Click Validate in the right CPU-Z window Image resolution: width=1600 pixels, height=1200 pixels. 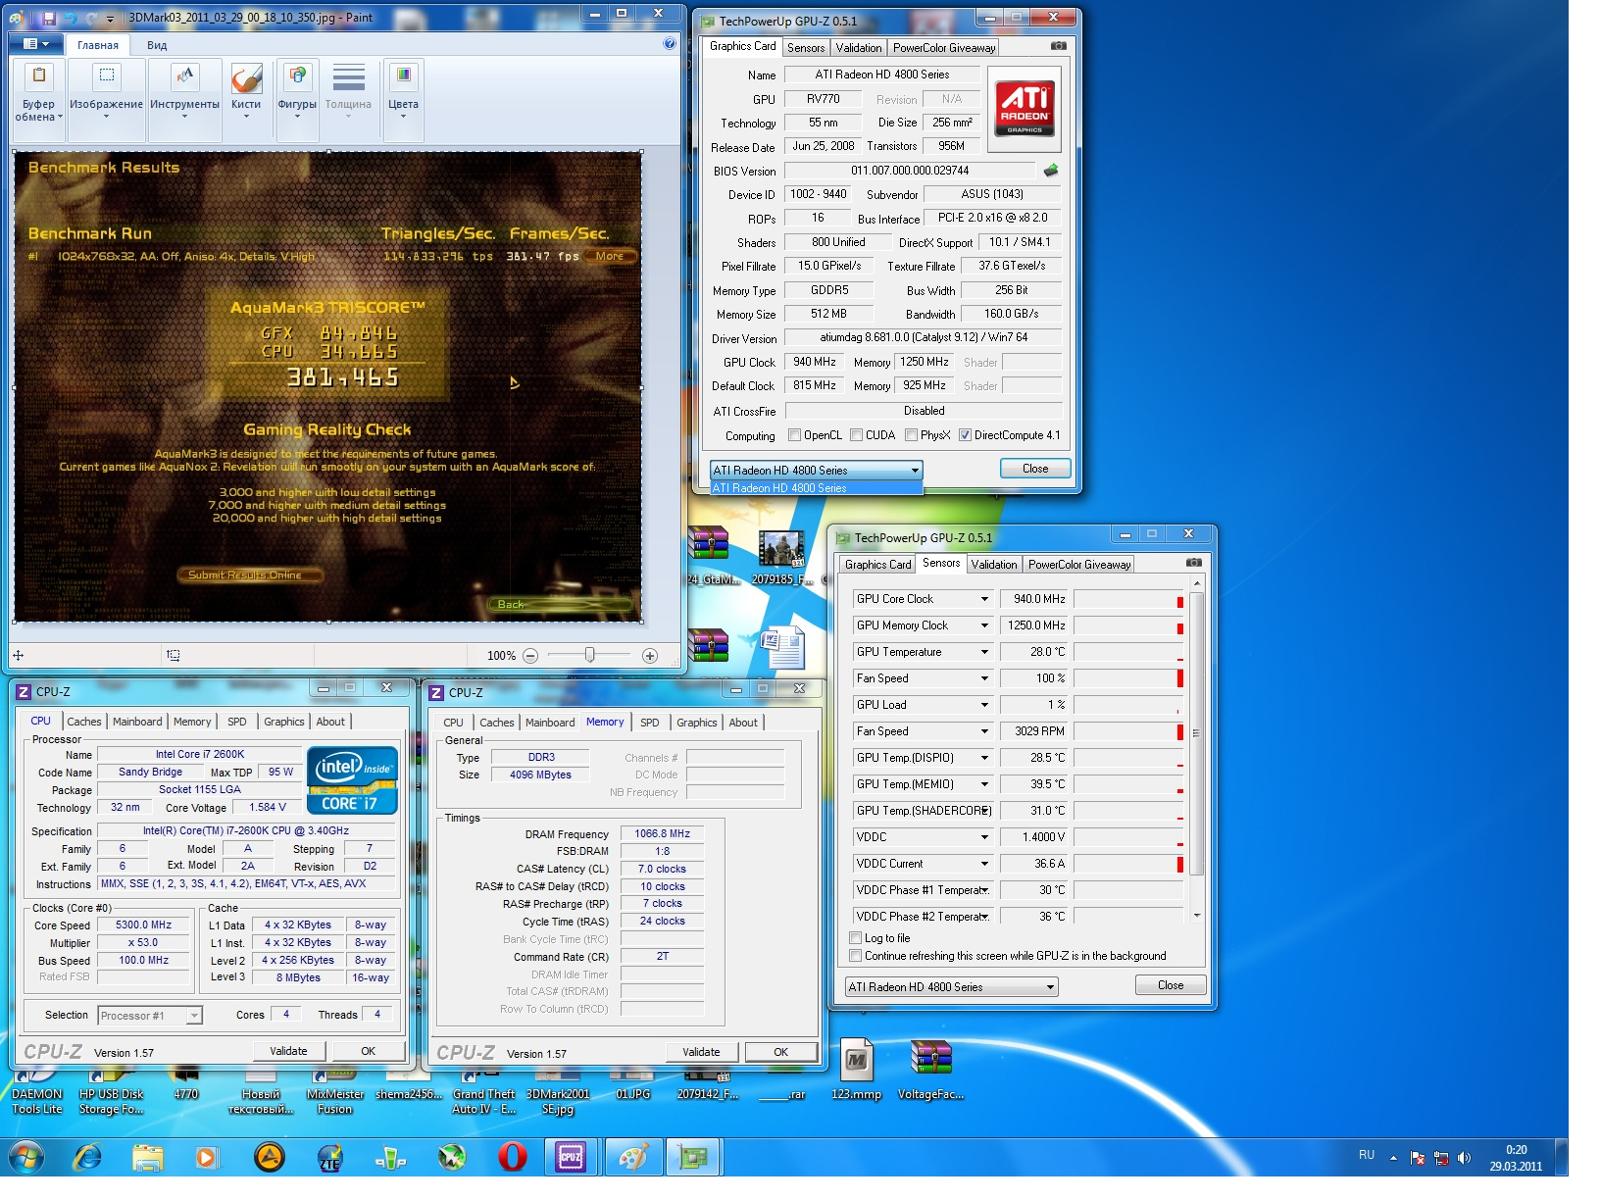(x=701, y=1052)
